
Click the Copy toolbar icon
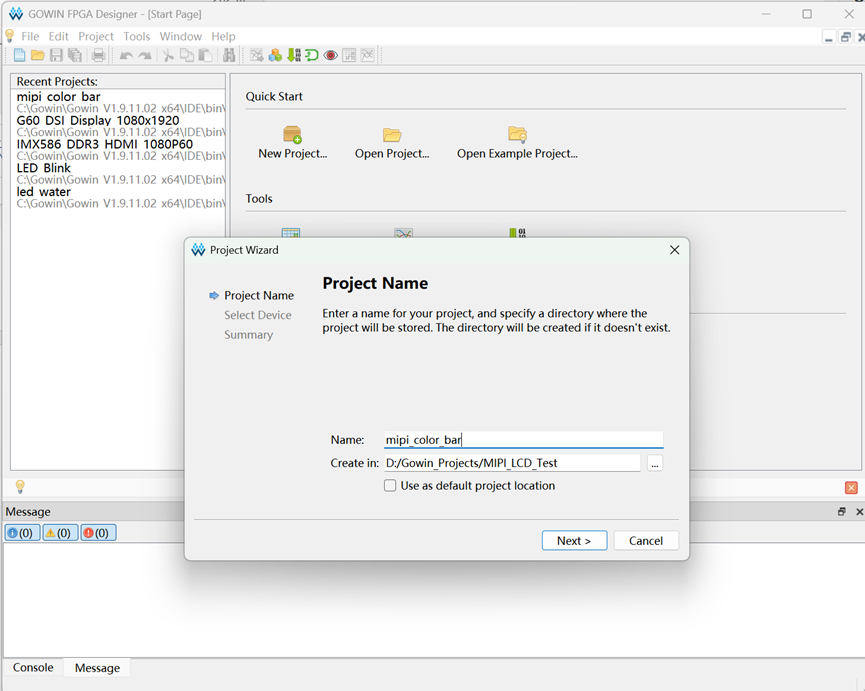(187, 55)
